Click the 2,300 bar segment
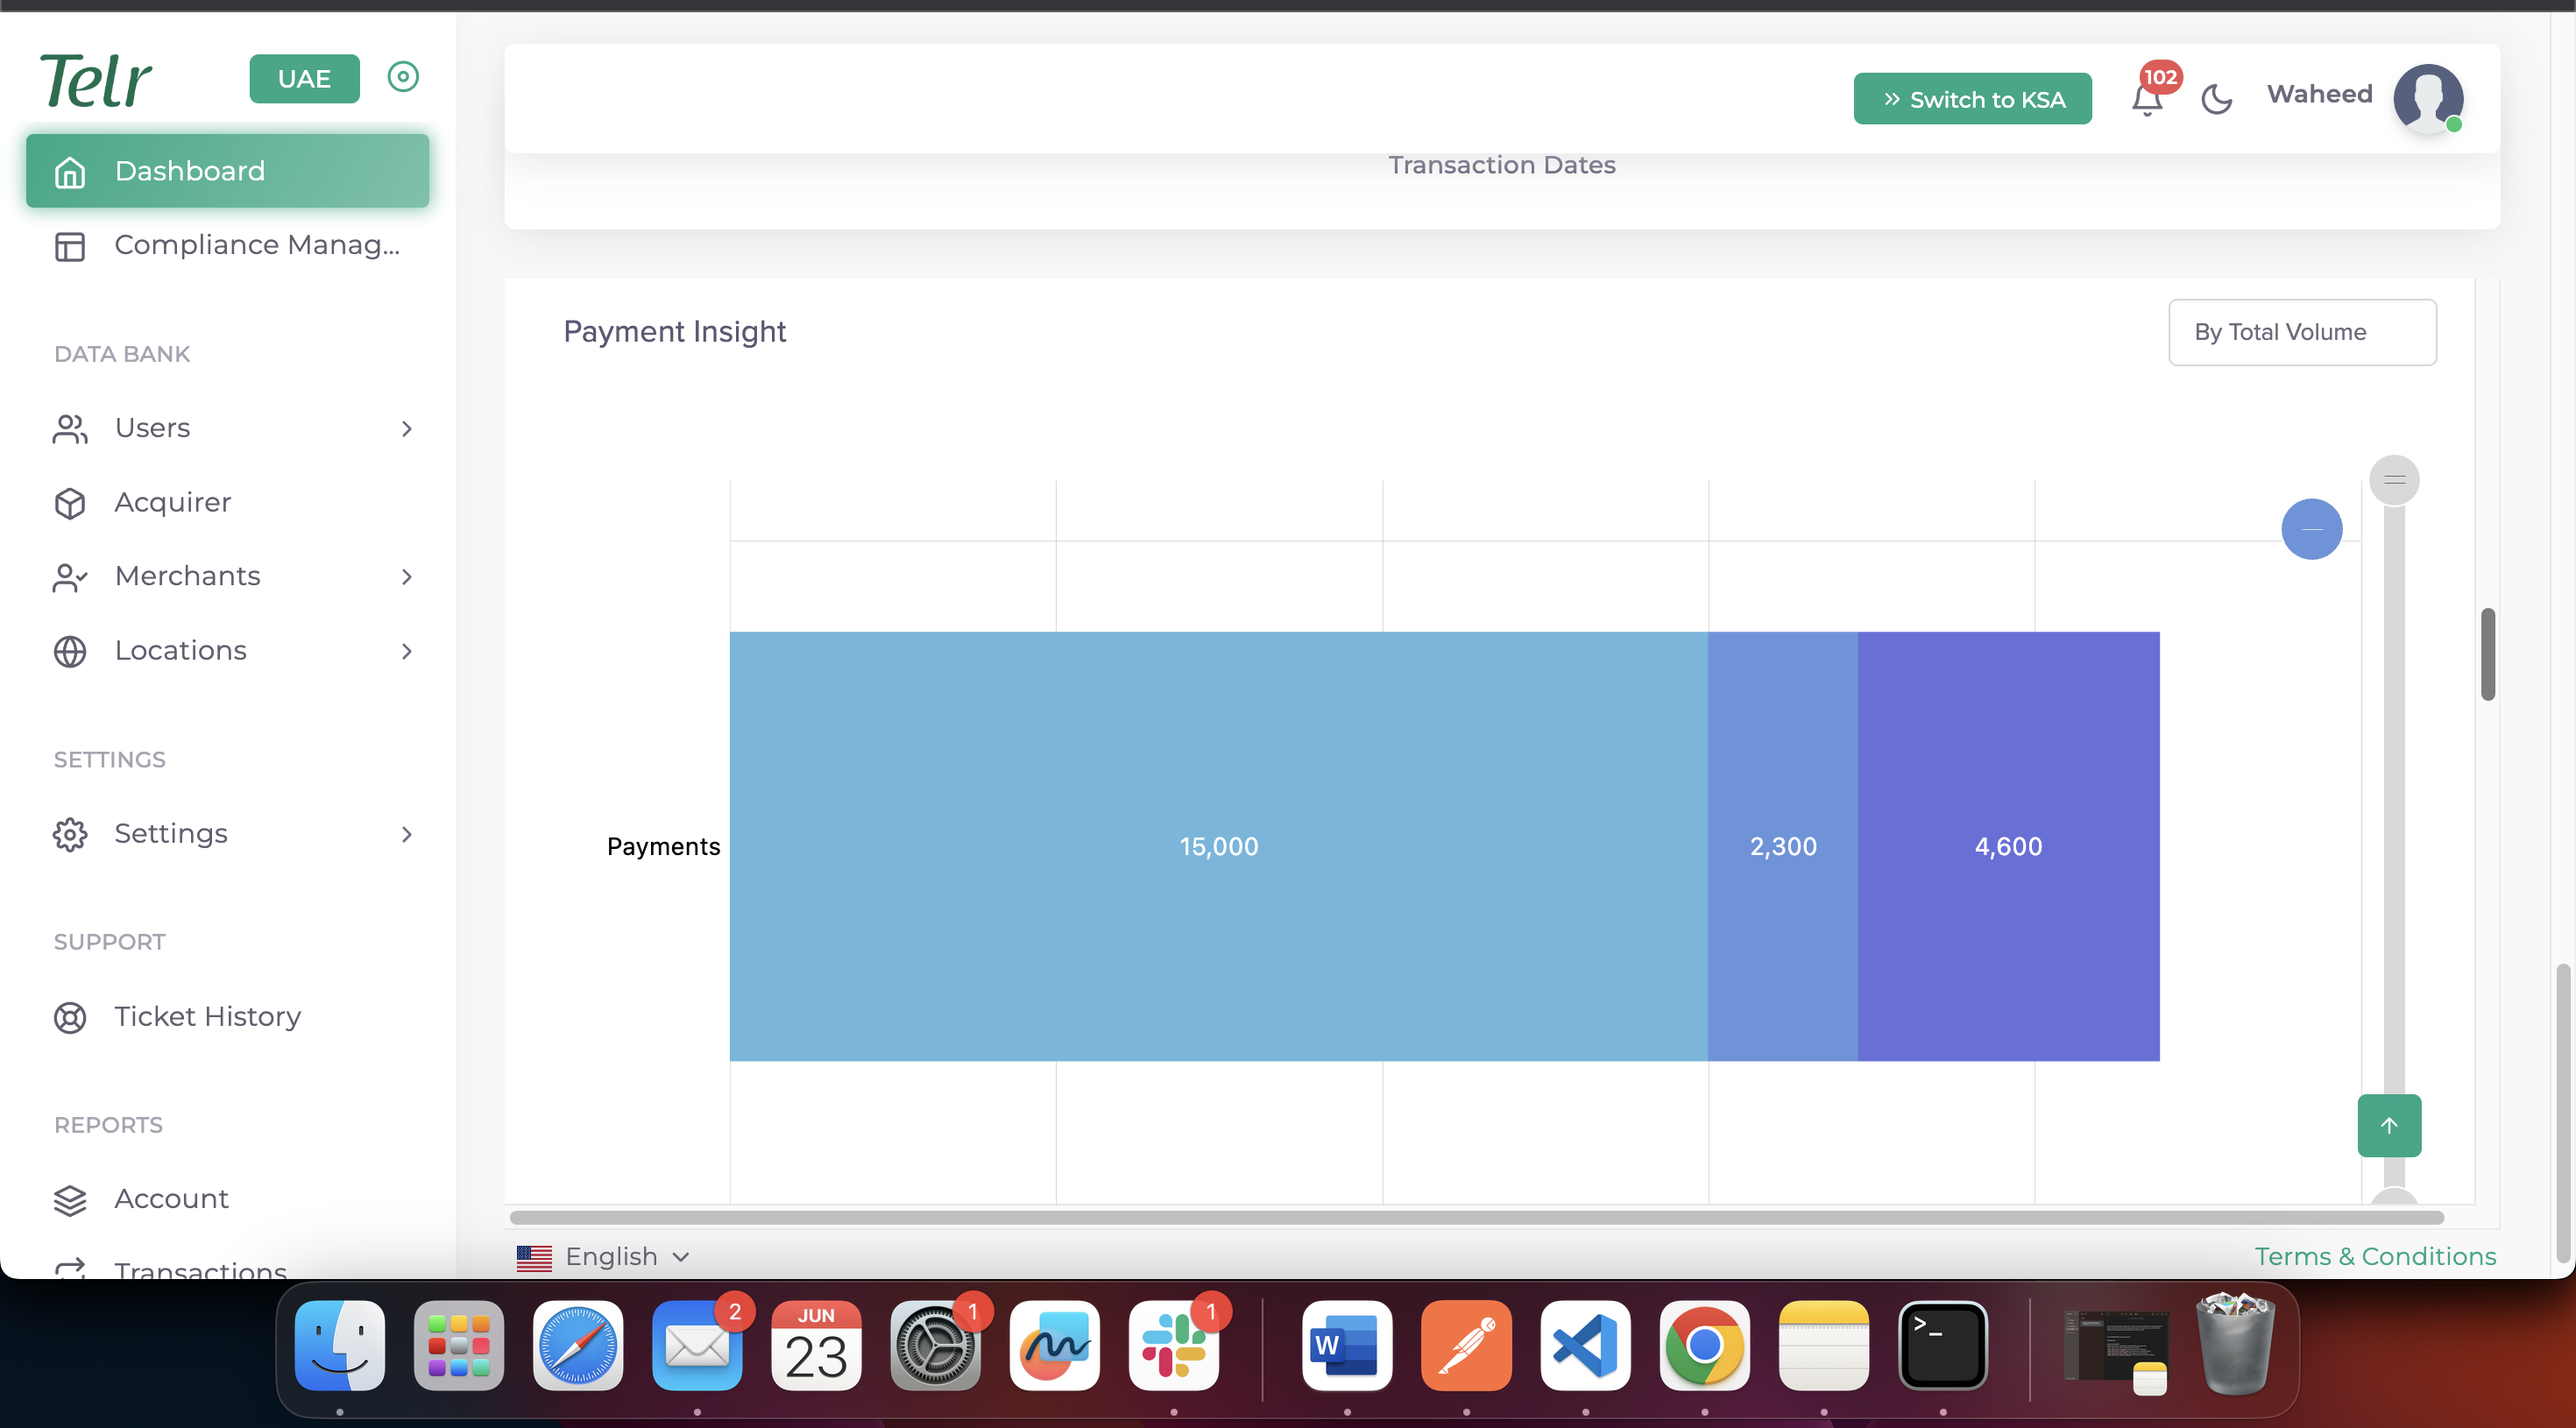 (x=1783, y=846)
